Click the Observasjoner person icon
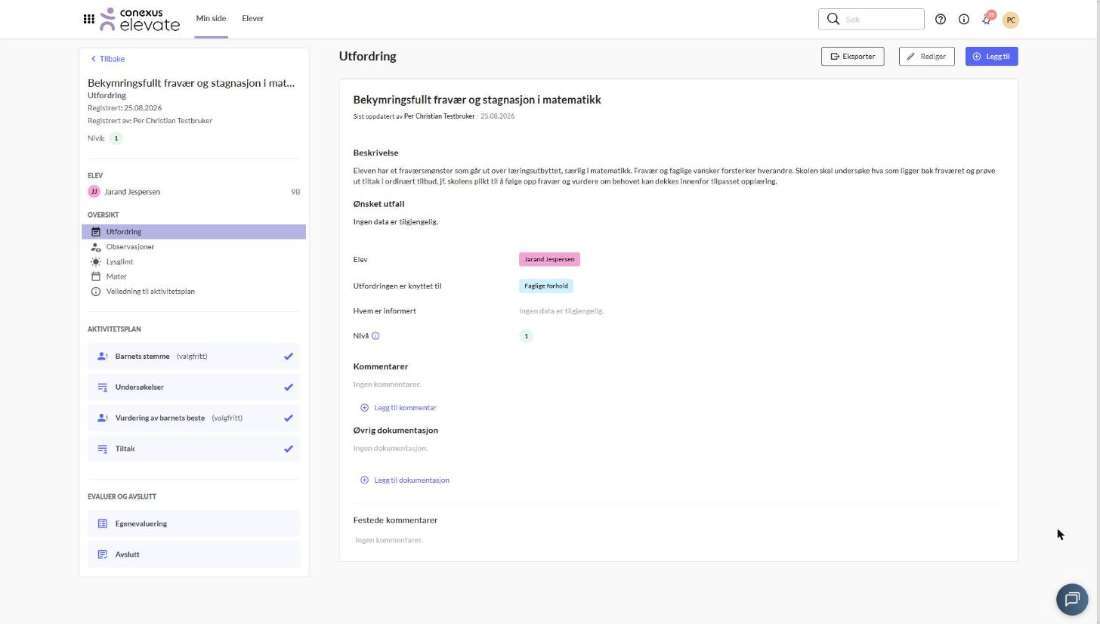This screenshot has width=1100, height=624. pos(96,247)
